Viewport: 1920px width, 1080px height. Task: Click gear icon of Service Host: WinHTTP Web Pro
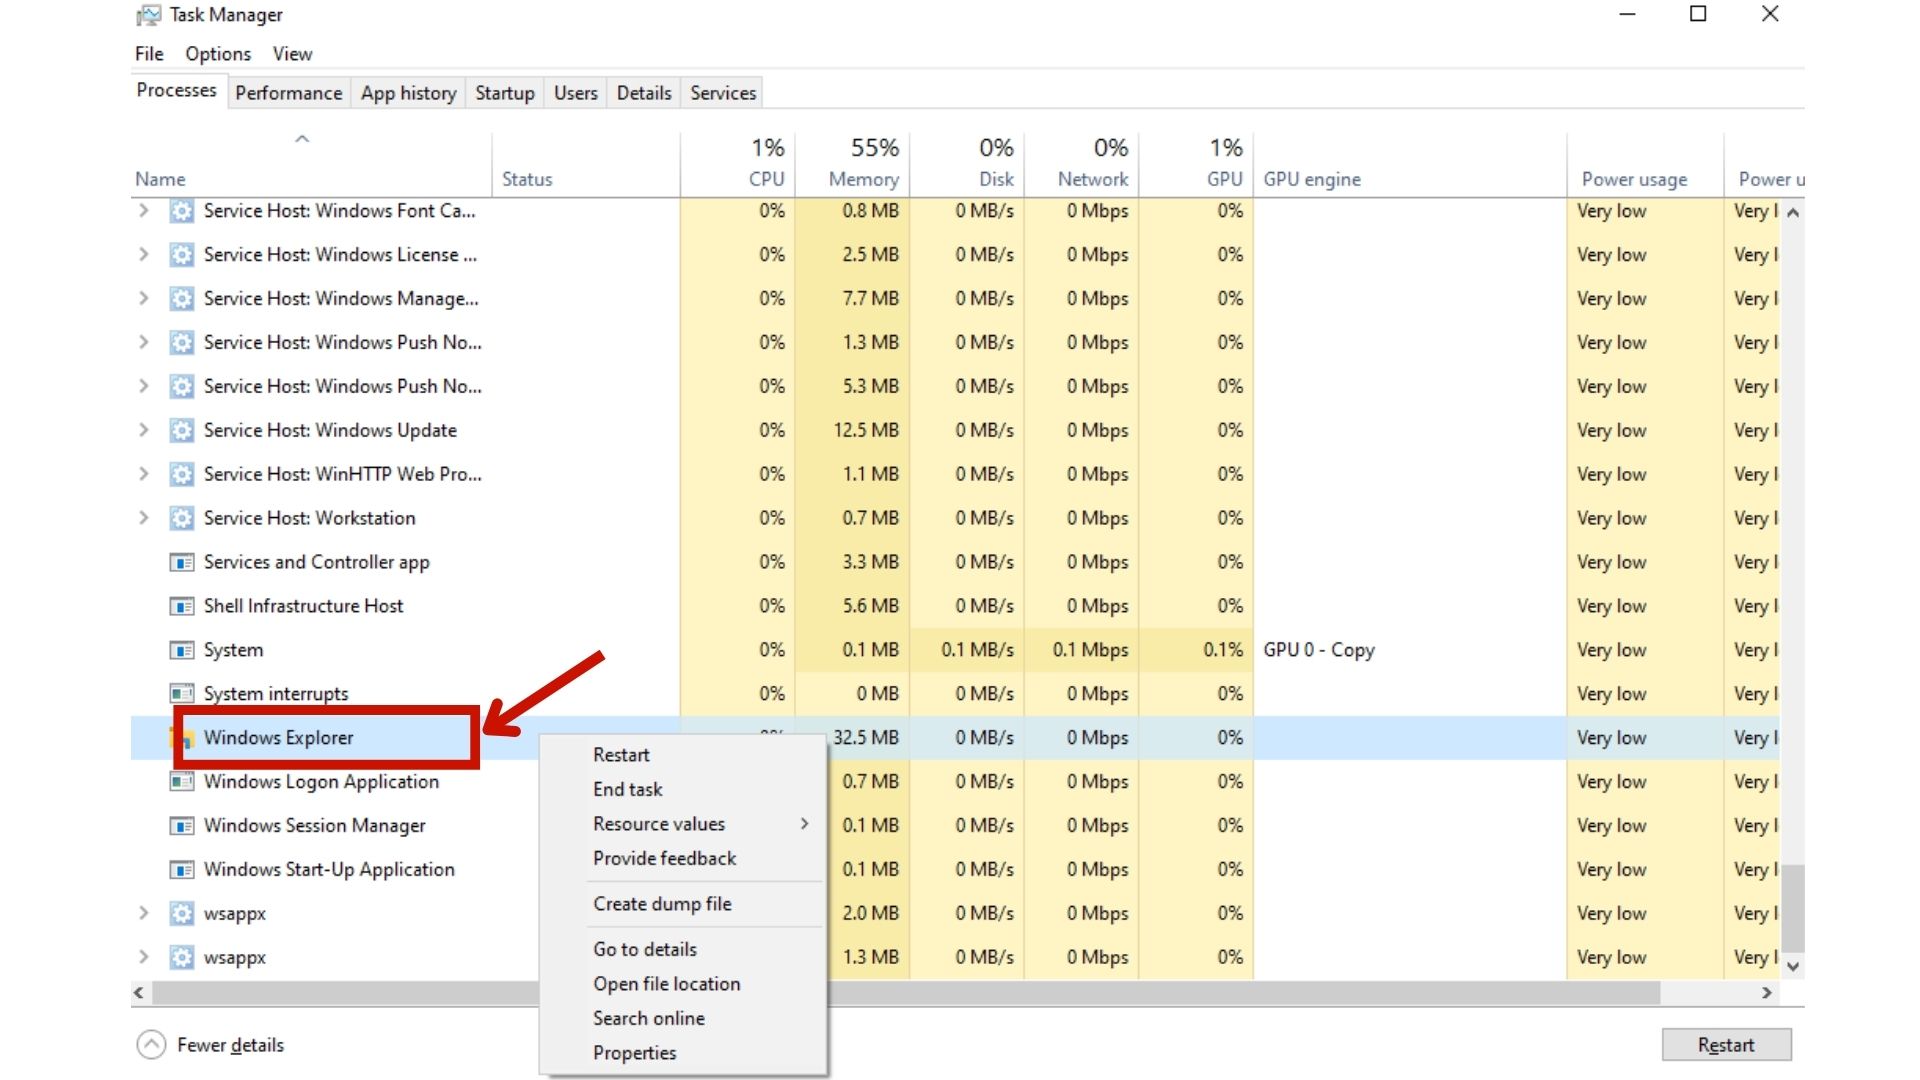181,474
